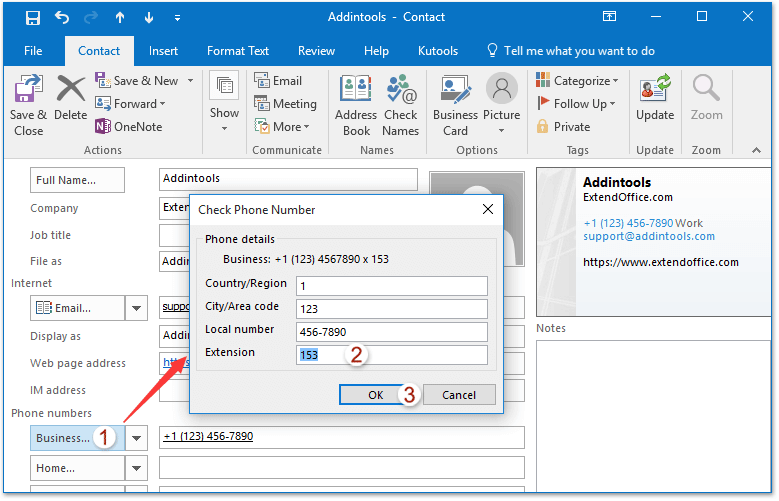
Task: Mark contact as Private
Action: (563, 127)
